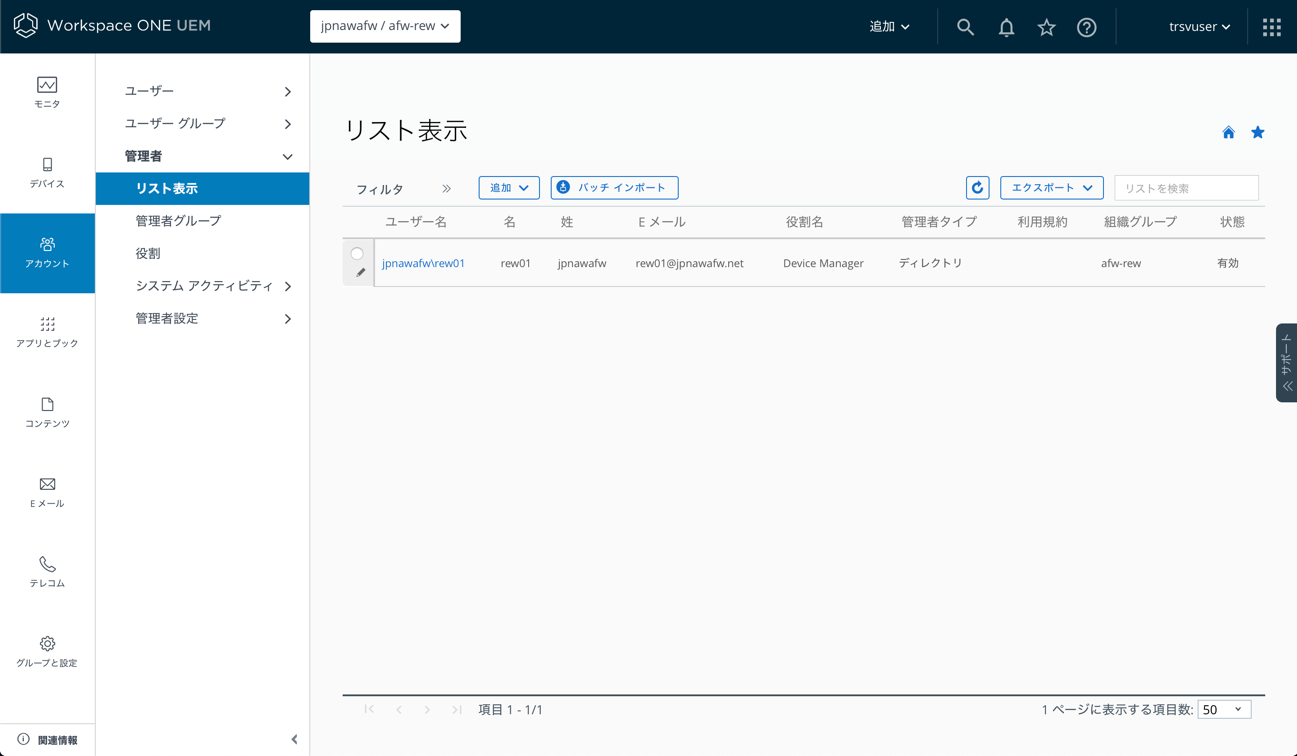Sort by ユーザー名 column header
The image size is (1297, 756).
click(416, 222)
